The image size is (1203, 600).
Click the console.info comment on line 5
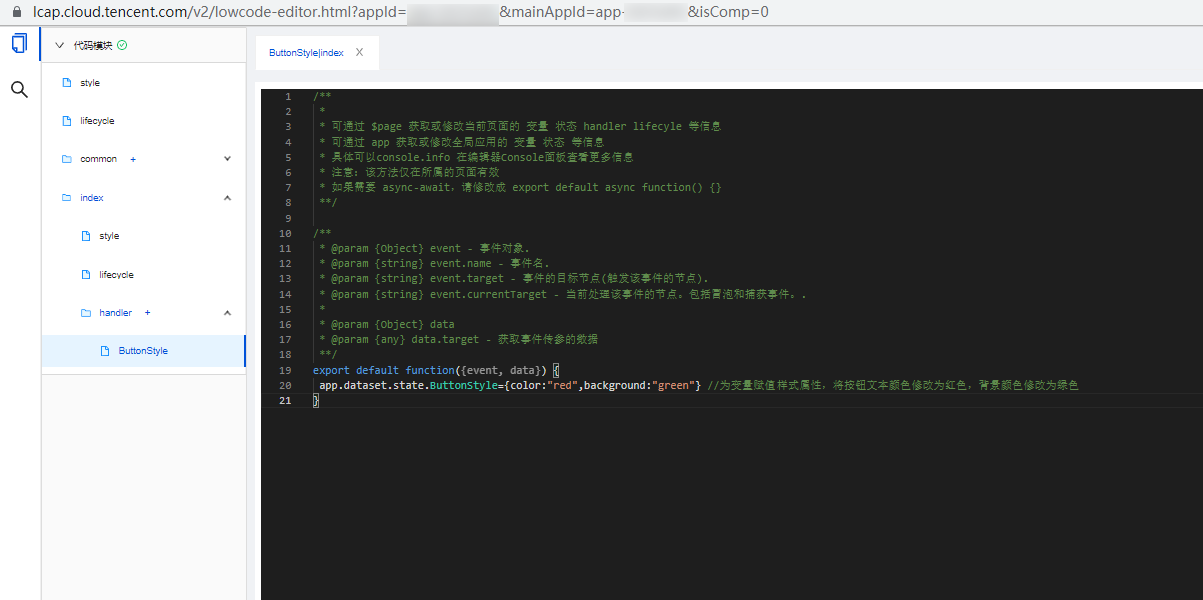(476, 157)
